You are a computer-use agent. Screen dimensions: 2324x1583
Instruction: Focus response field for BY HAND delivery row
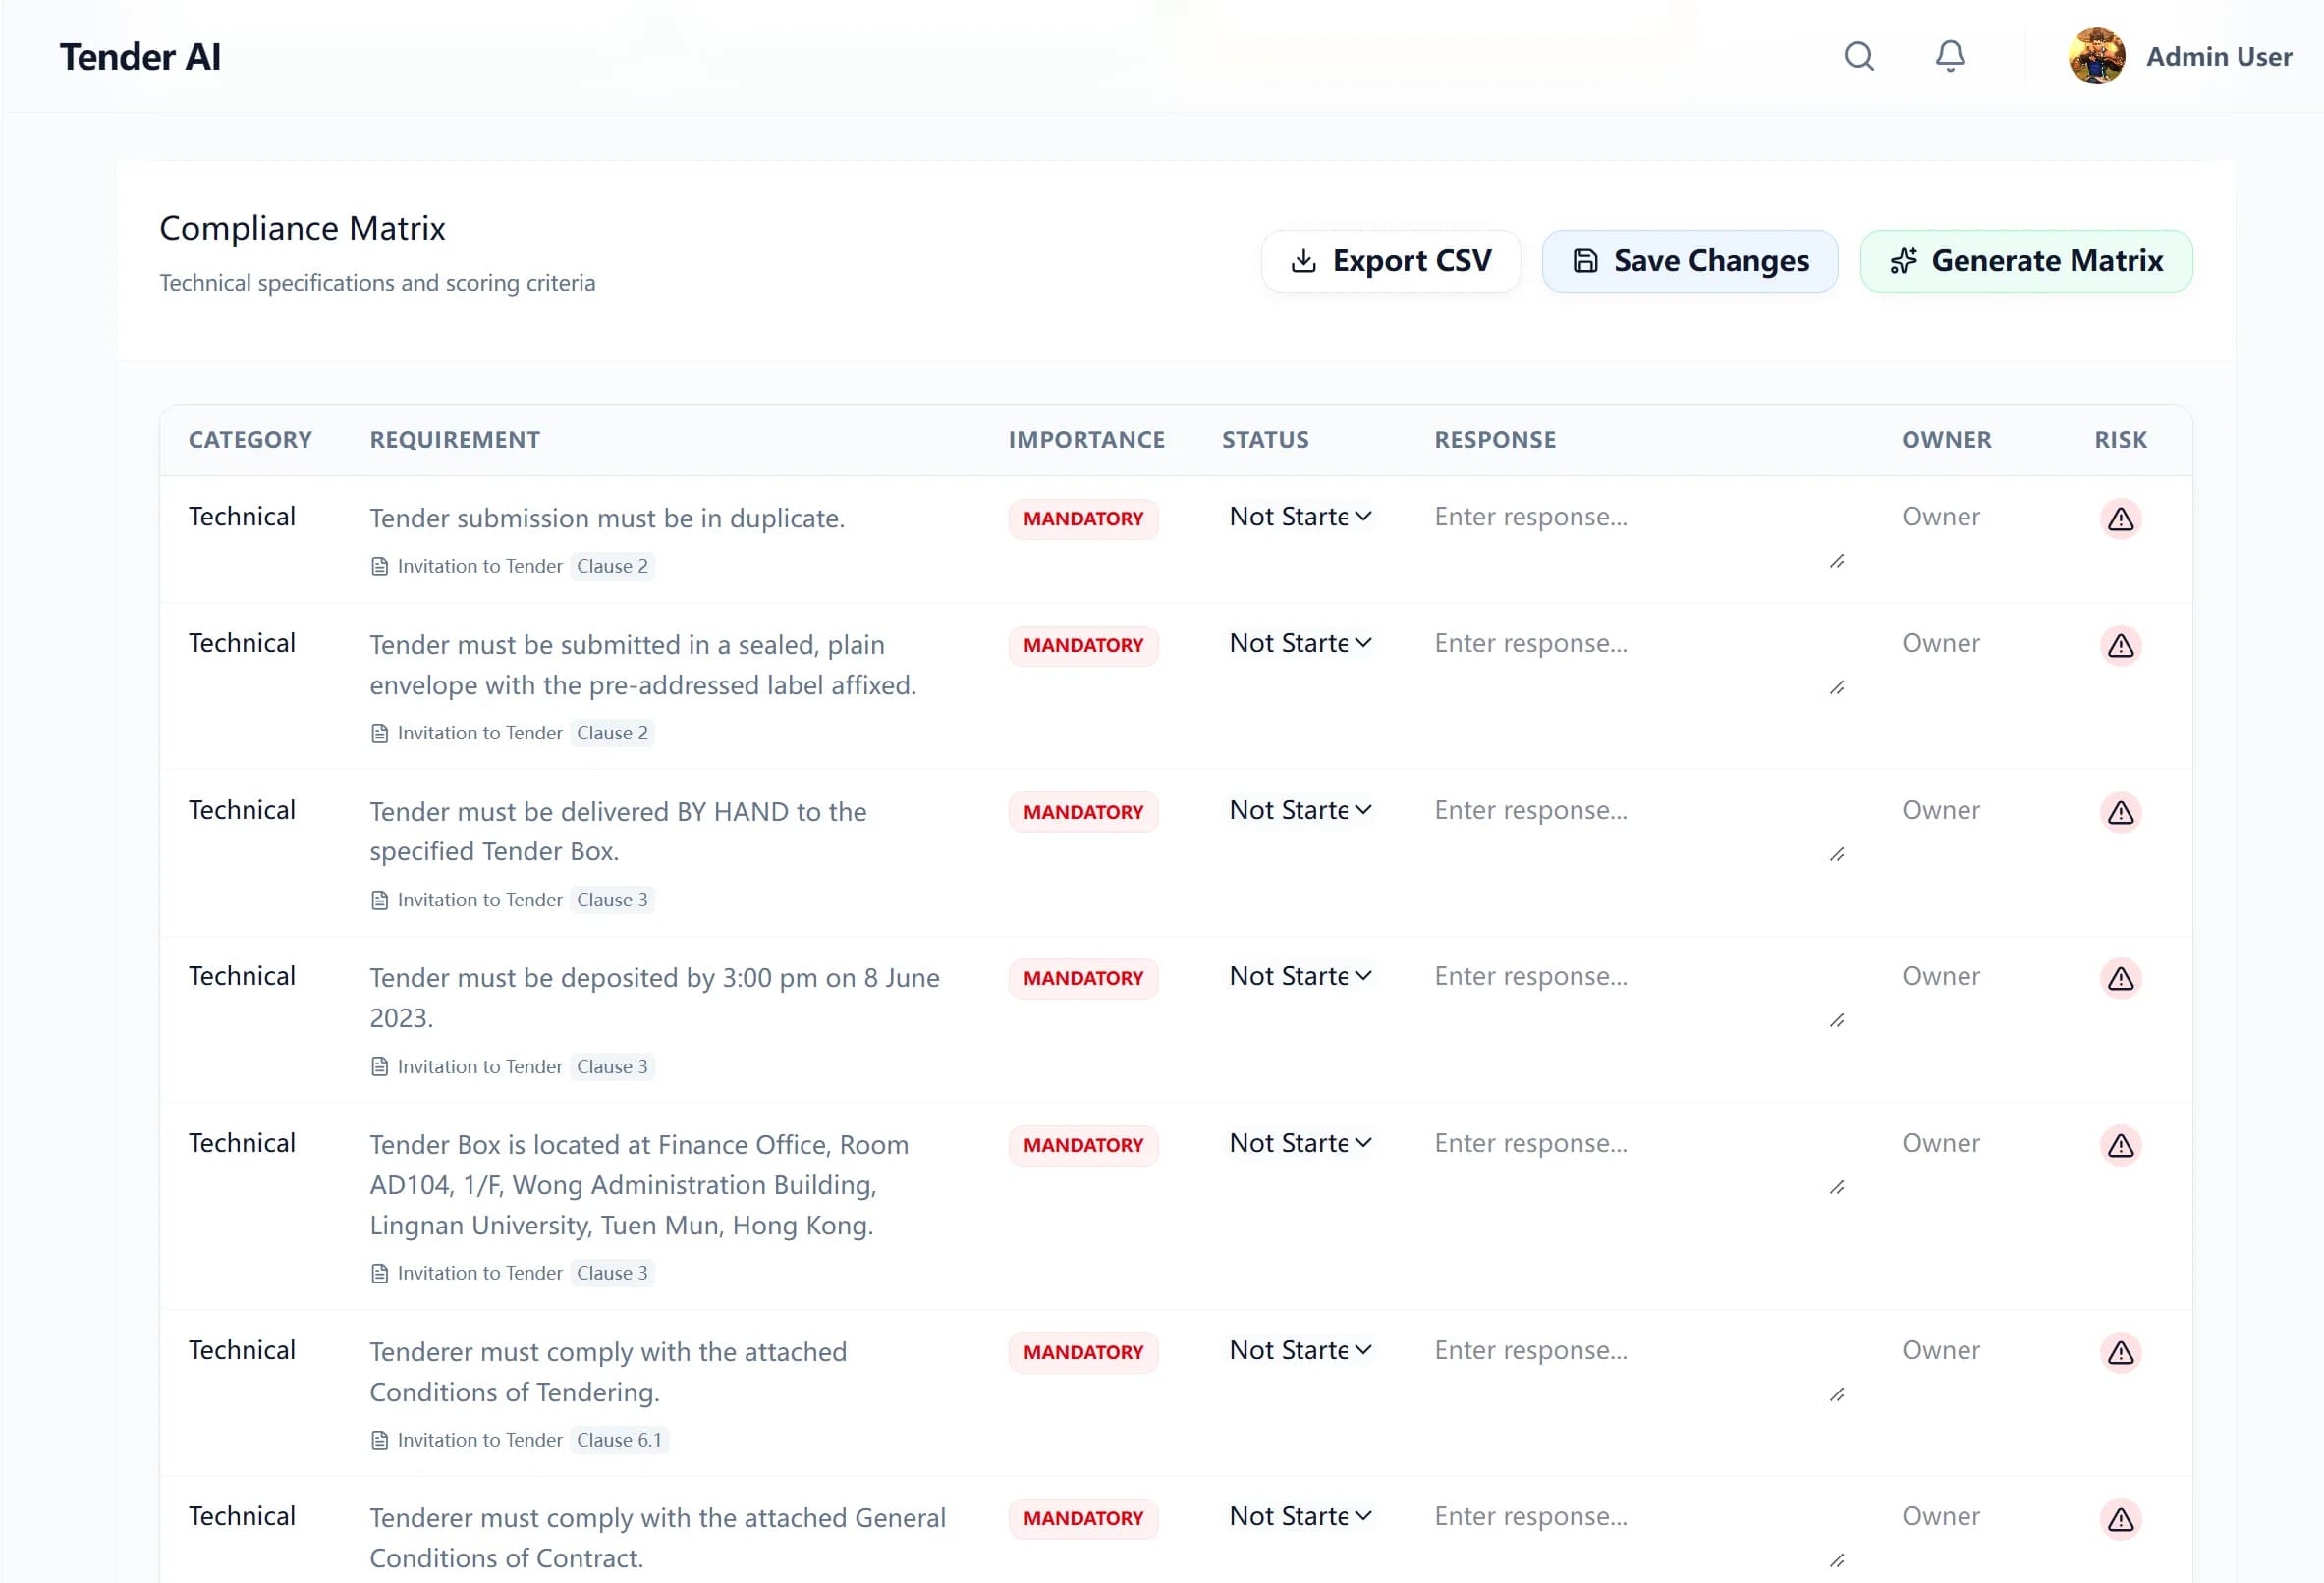tap(1638, 828)
